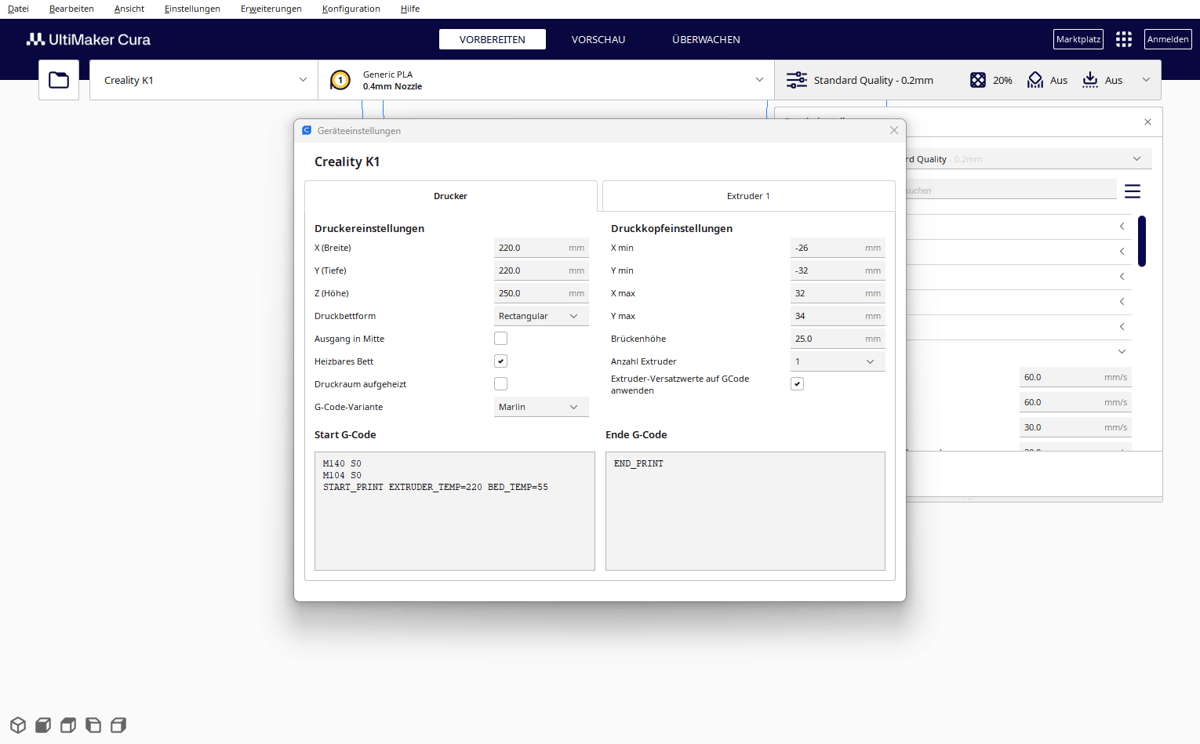Click the settings search field
Image resolution: width=1200 pixels, height=744 pixels.
click(x=1010, y=190)
